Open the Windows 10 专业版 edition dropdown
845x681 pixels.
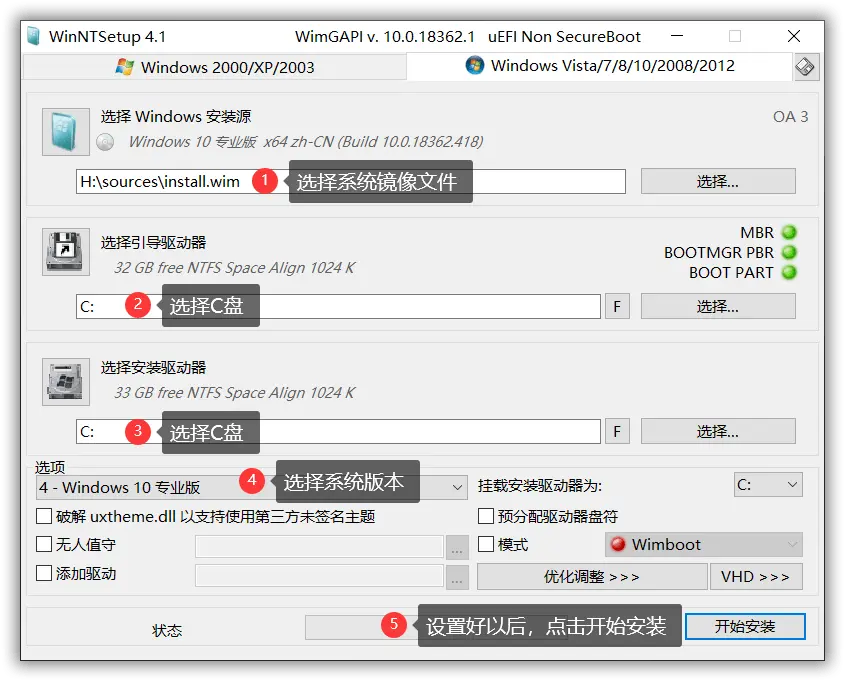click(x=457, y=488)
